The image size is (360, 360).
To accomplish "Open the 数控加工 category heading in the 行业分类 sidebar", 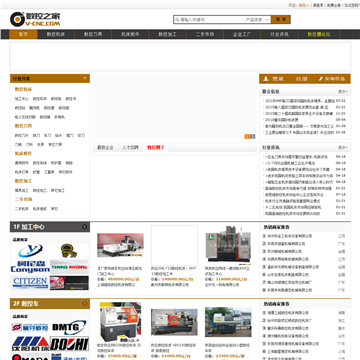I will pyautogui.click(x=23, y=181).
